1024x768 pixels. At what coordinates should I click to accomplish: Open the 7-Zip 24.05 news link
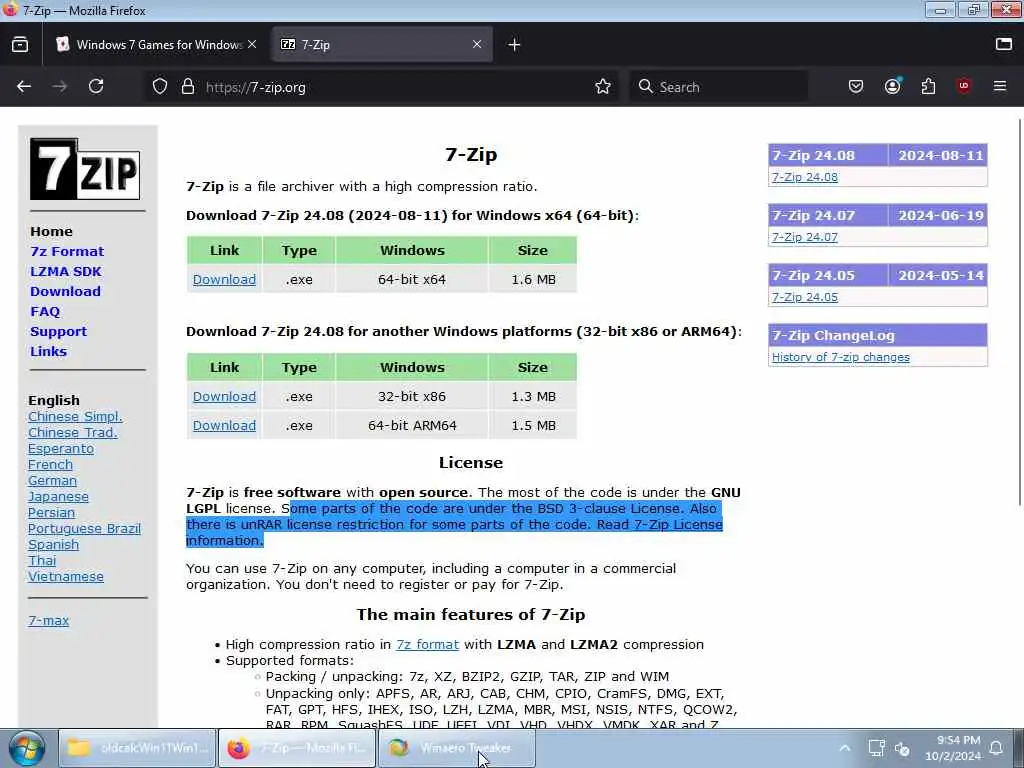[x=805, y=297]
